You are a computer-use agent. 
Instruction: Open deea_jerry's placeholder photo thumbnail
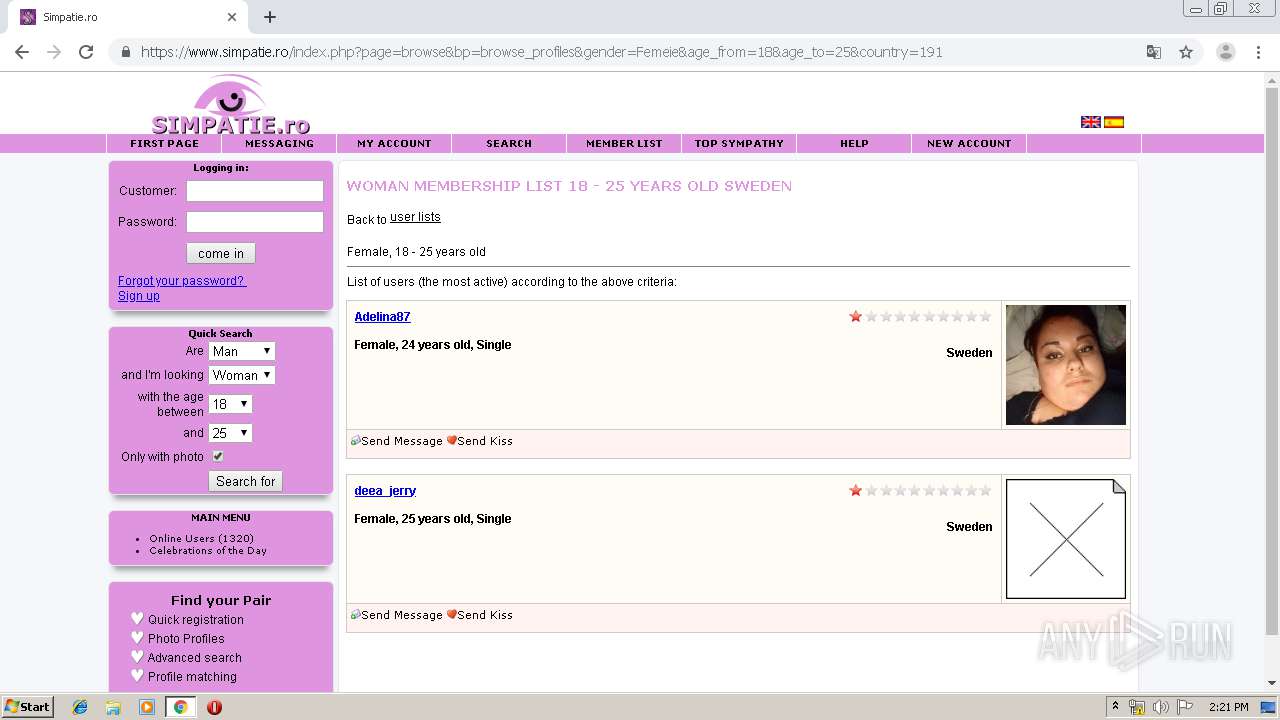coord(1066,539)
